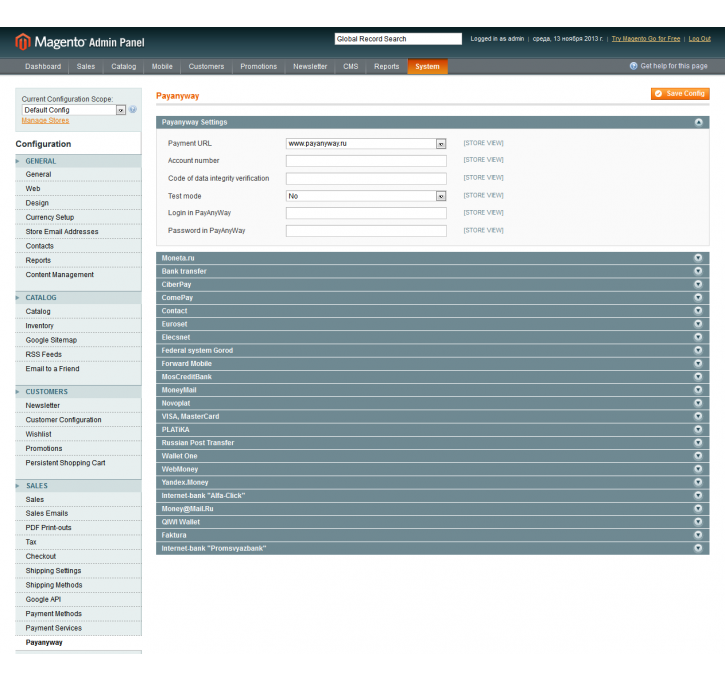Expand the Euroset section arrow icon
Screen dimensions: 725x680
698,324
